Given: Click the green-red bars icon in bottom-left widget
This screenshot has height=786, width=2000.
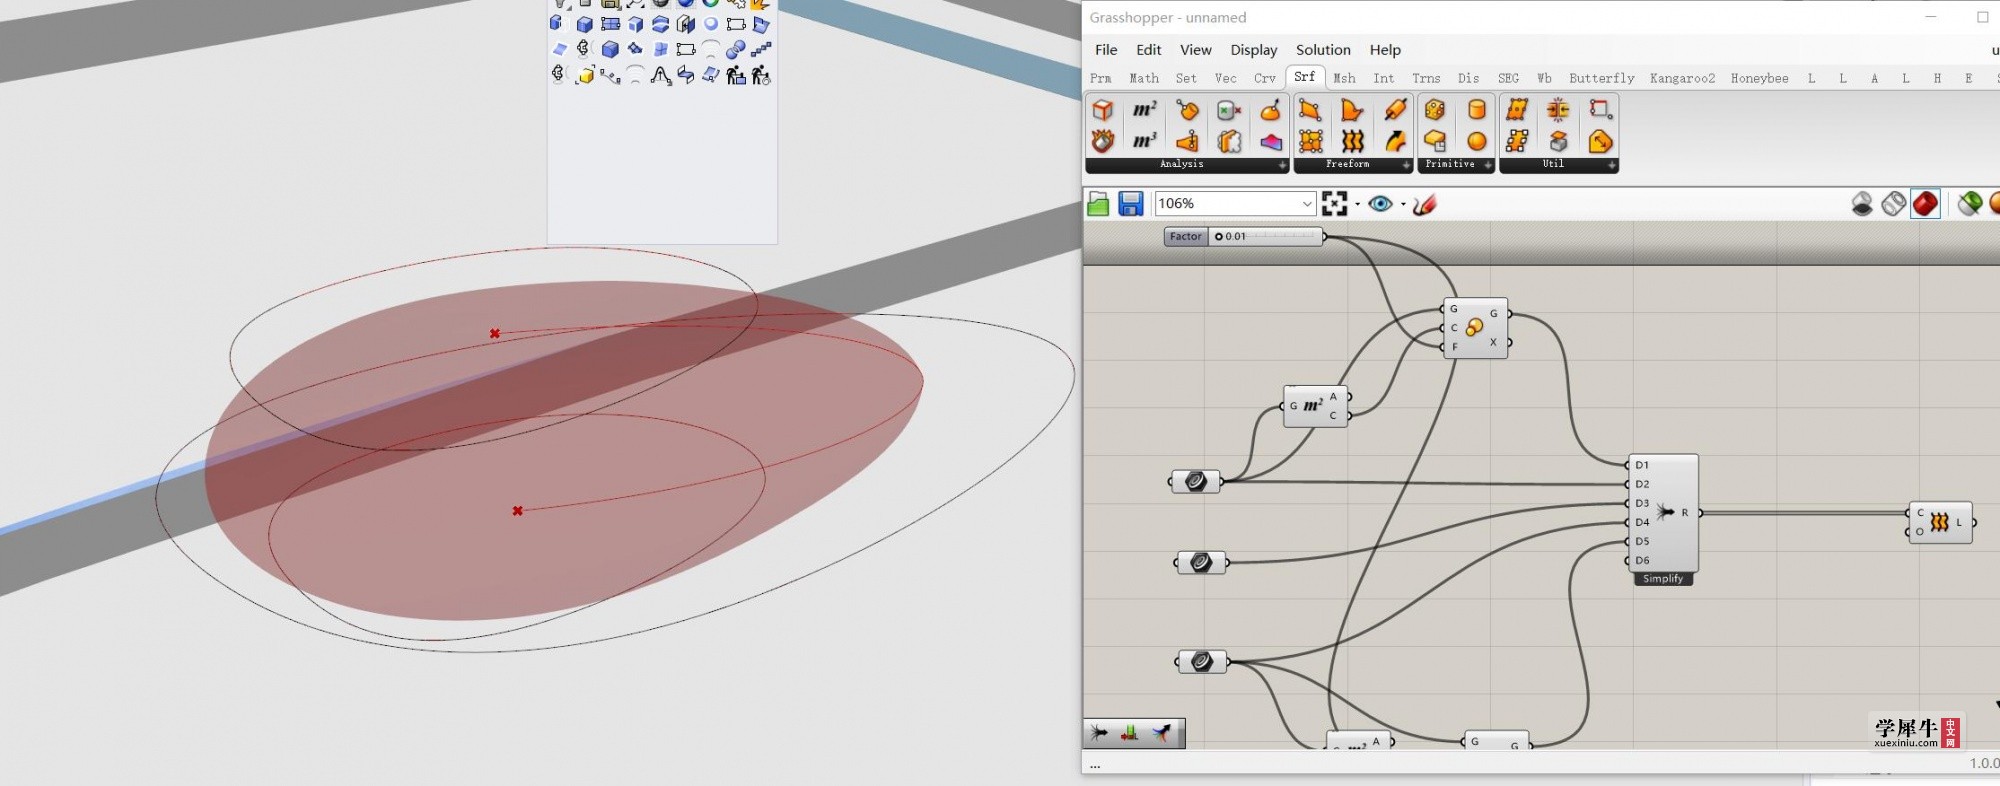Looking at the screenshot, I should pyautogui.click(x=1130, y=733).
